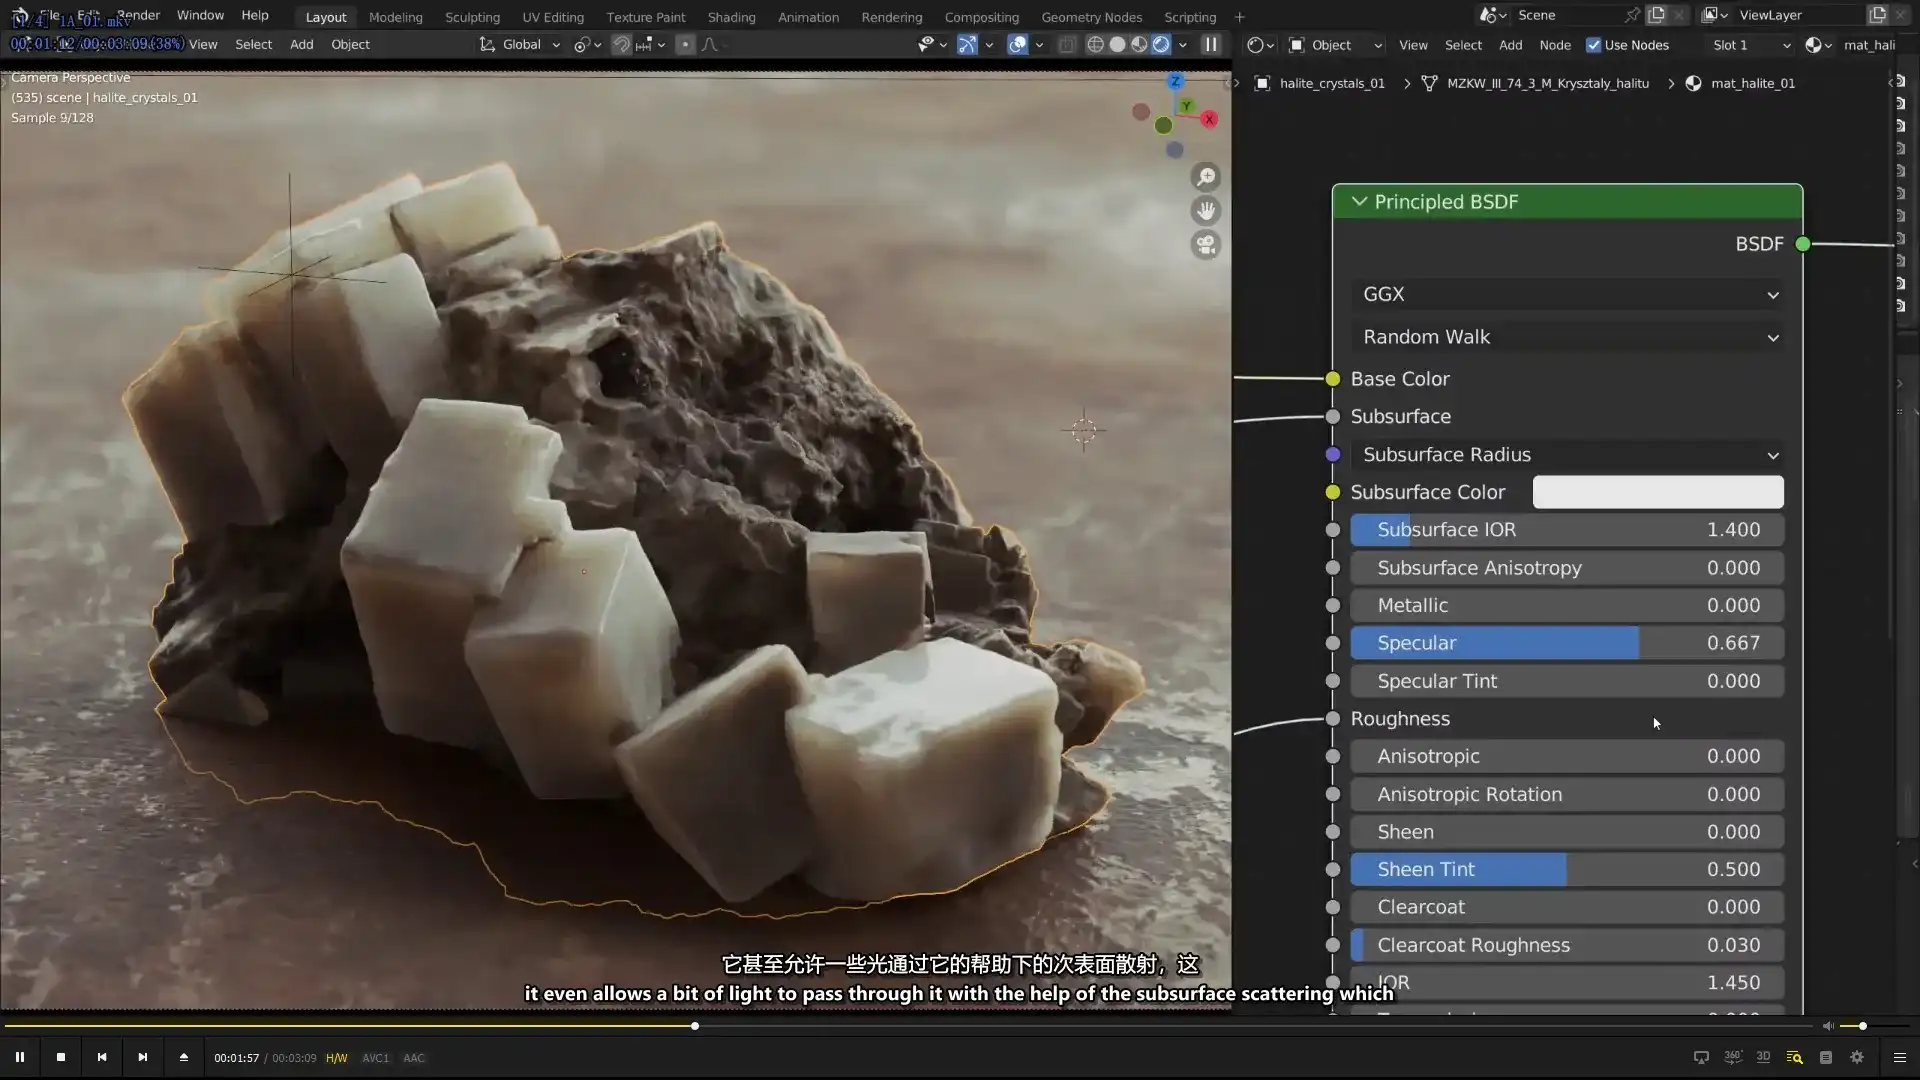This screenshot has width=1920, height=1080.
Task: Add a new view layer icon
Action: pos(1877,15)
